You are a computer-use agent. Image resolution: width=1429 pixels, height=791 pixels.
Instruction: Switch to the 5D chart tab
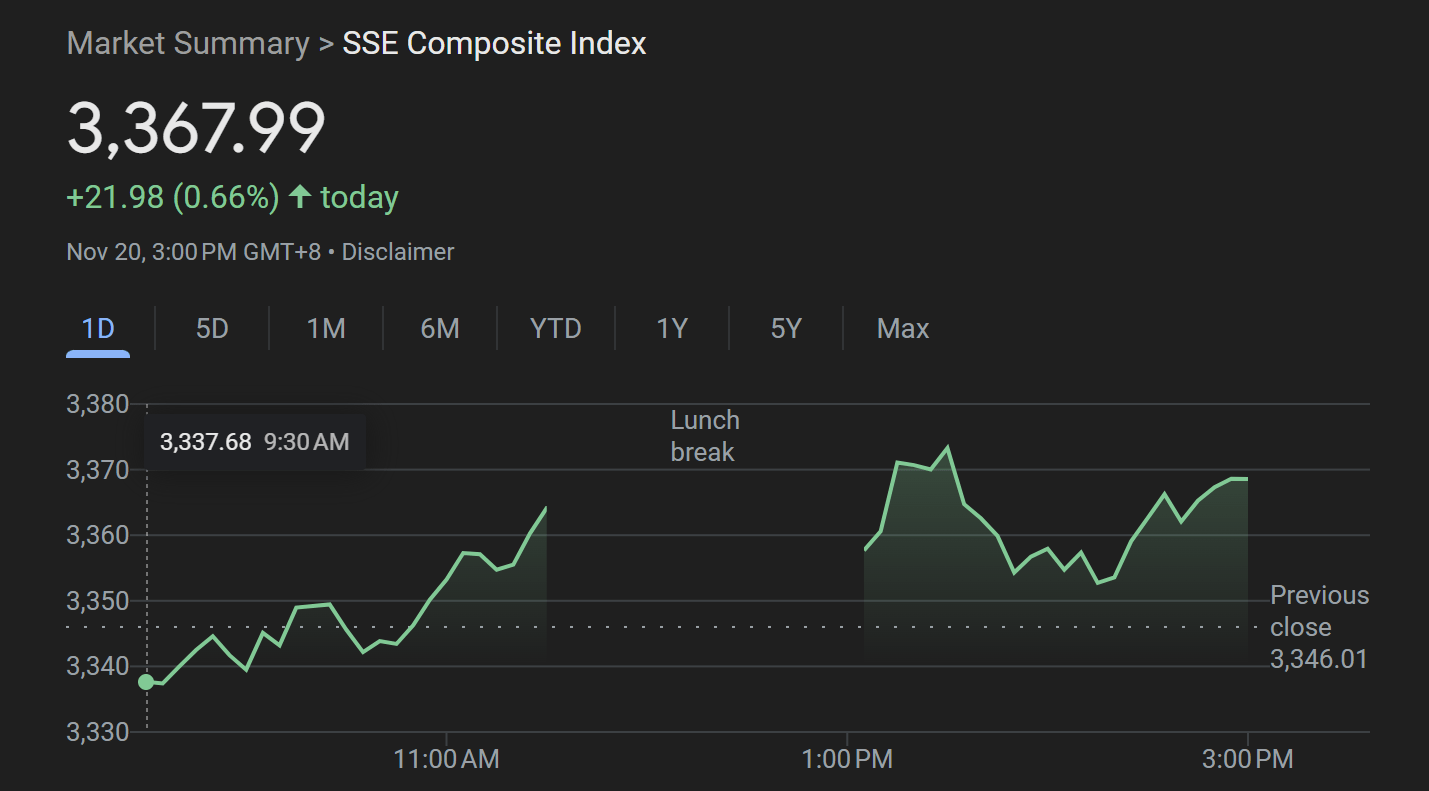(x=212, y=328)
